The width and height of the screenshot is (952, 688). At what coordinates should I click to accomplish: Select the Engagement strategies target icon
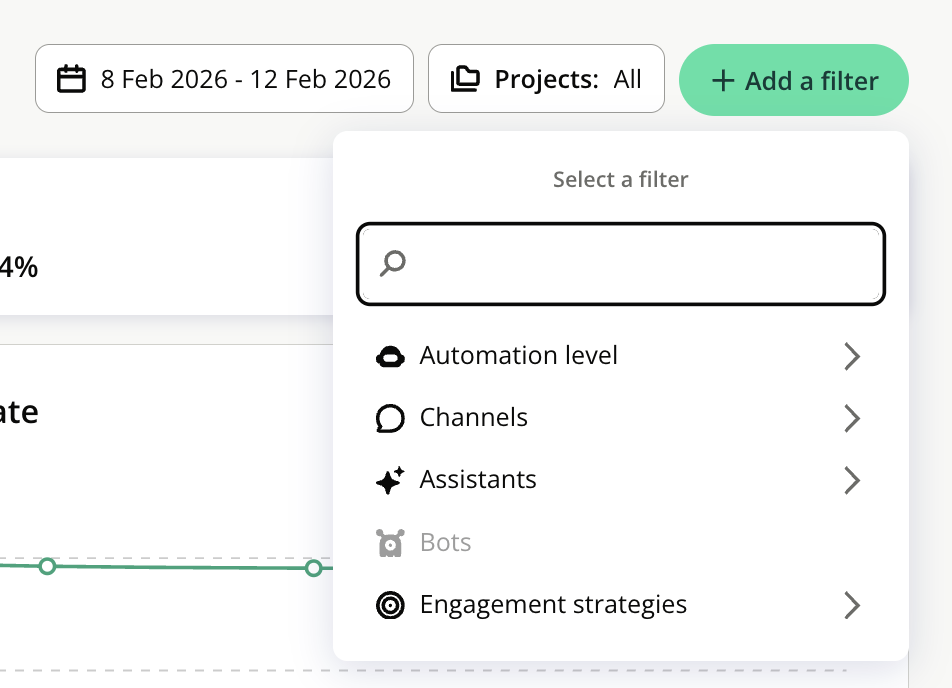click(390, 605)
